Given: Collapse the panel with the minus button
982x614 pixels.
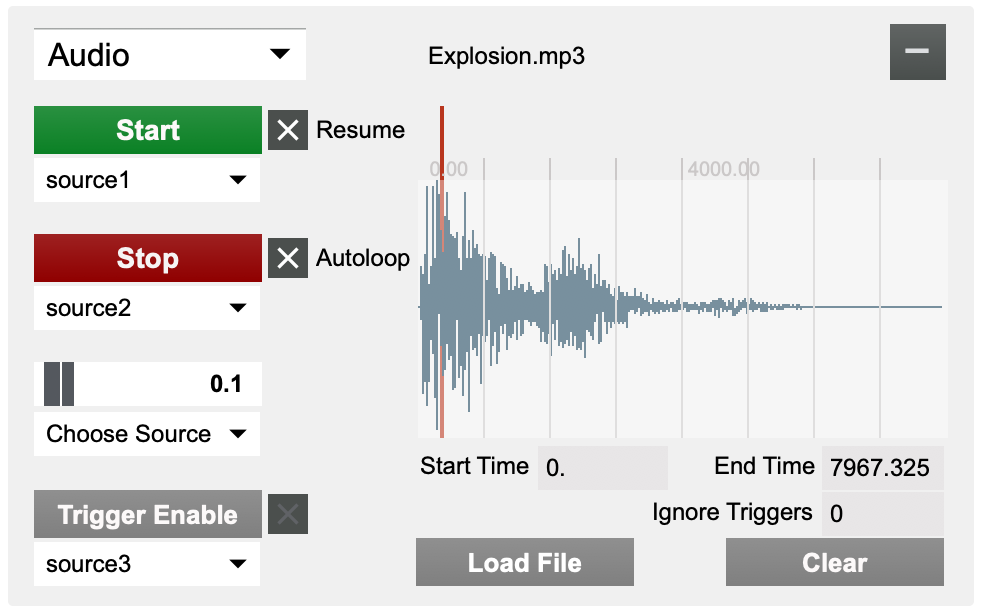Looking at the screenshot, I should [x=917, y=52].
